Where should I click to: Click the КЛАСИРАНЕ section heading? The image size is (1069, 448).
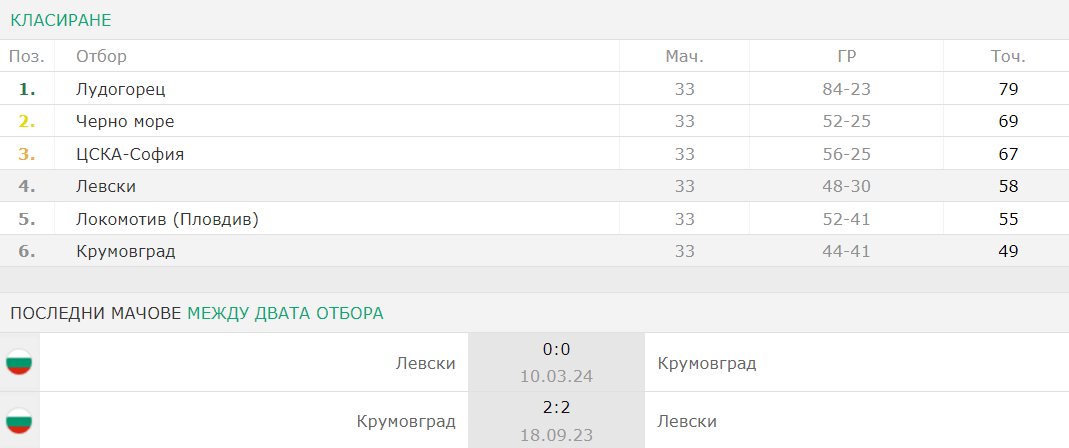tap(61, 20)
